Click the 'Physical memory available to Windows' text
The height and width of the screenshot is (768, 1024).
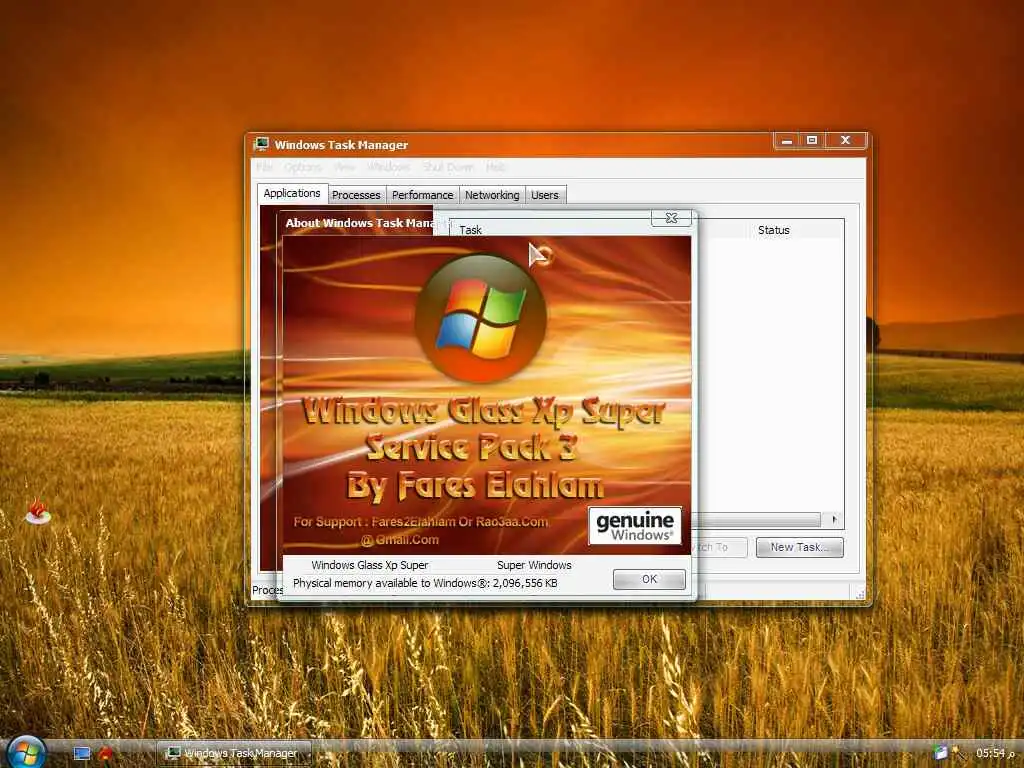[x=424, y=583]
